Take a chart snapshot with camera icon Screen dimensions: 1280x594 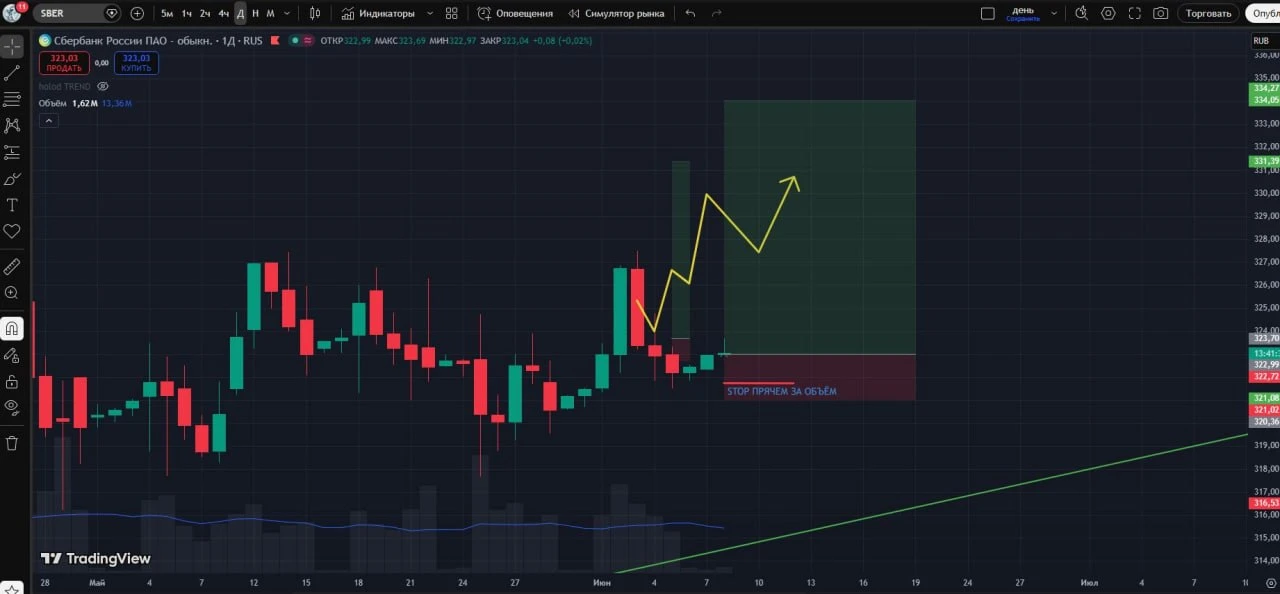[x=1160, y=13]
